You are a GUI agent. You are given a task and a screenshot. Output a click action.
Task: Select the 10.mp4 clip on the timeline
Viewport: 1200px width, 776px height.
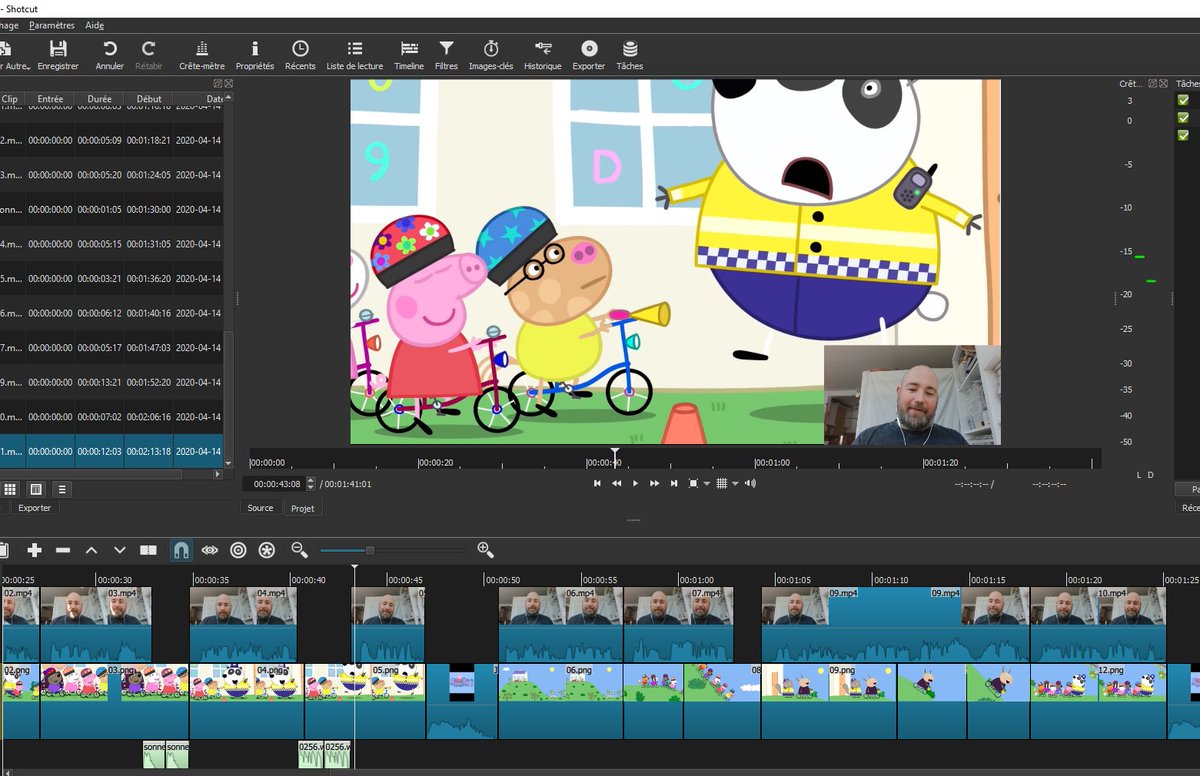[1098, 624]
